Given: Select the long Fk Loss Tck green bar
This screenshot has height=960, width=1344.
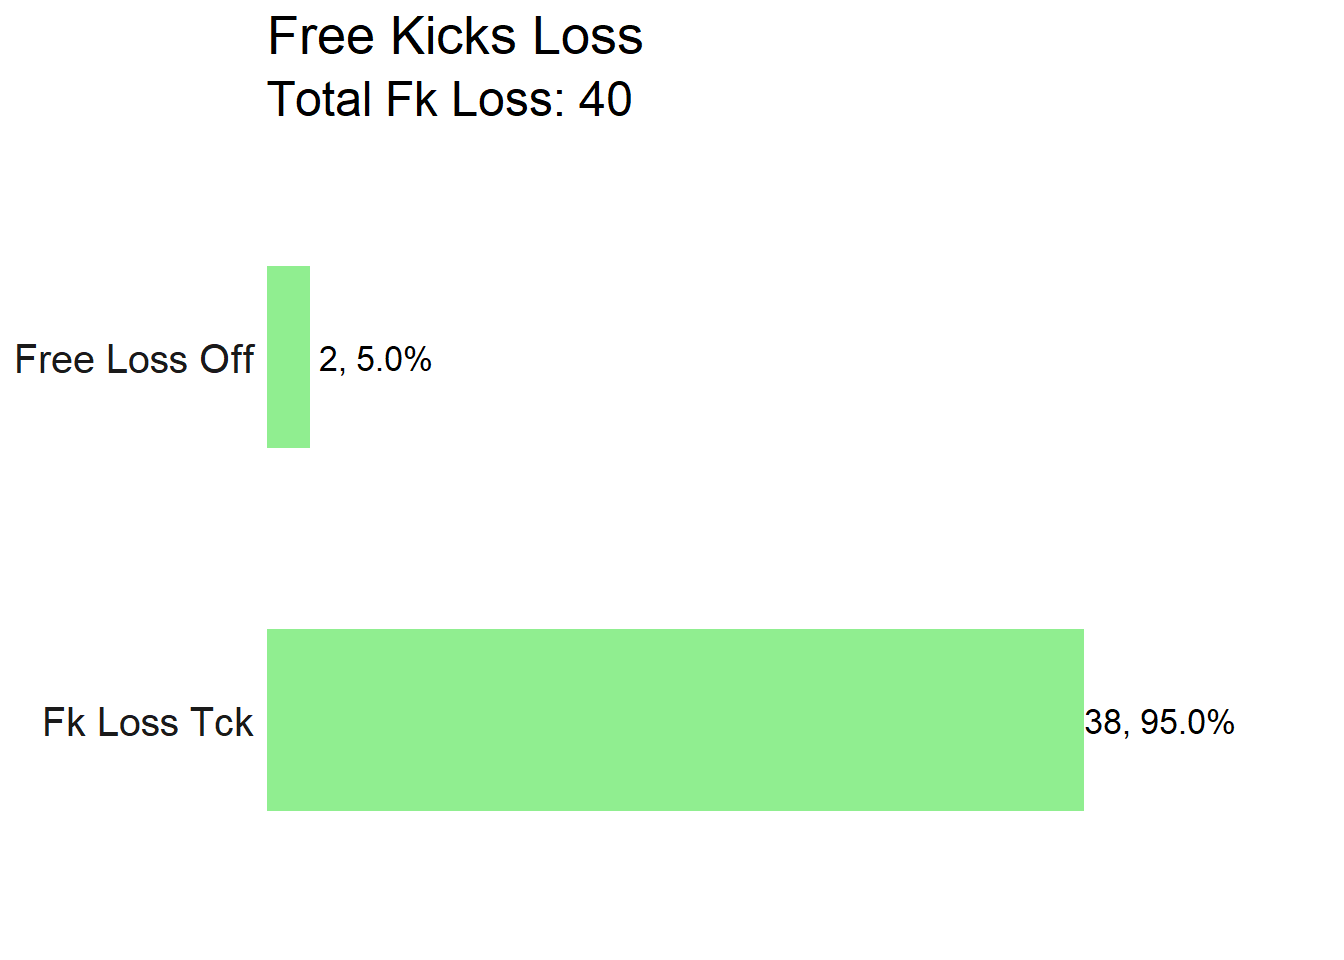Looking at the screenshot, I should (x=675, y=720).
